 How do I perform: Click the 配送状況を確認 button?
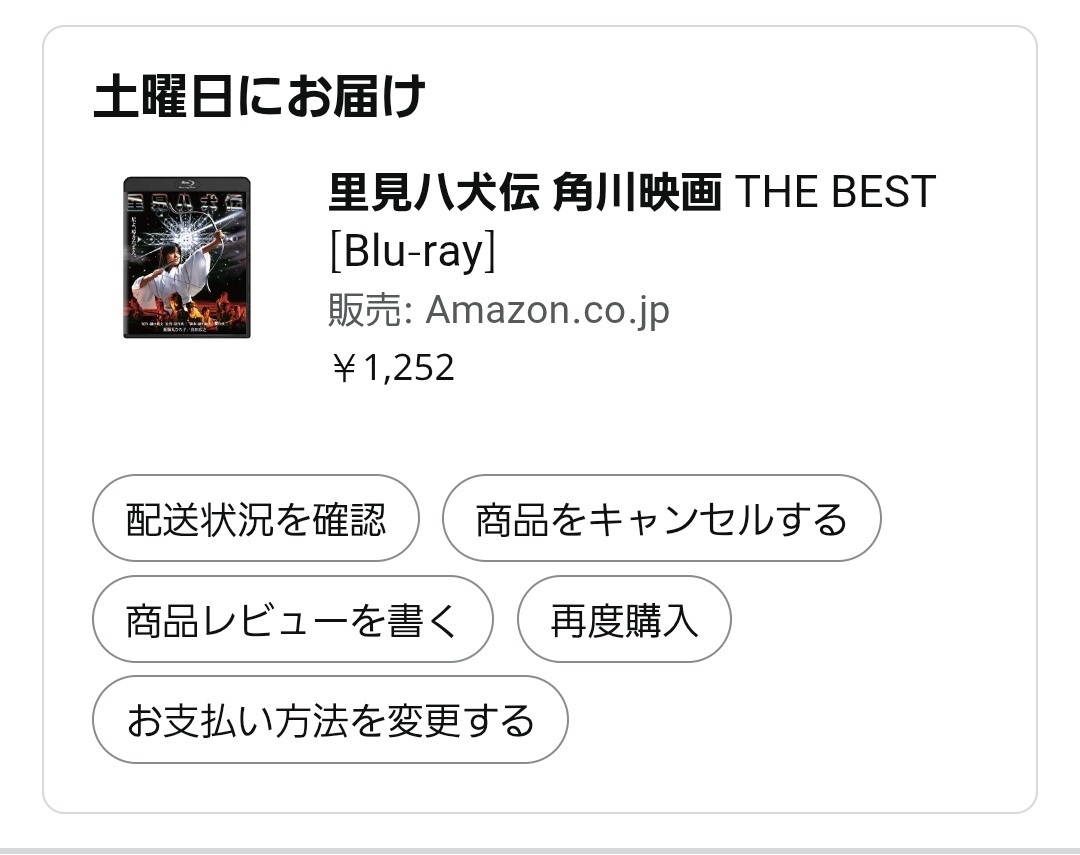[x=255, y=519]
